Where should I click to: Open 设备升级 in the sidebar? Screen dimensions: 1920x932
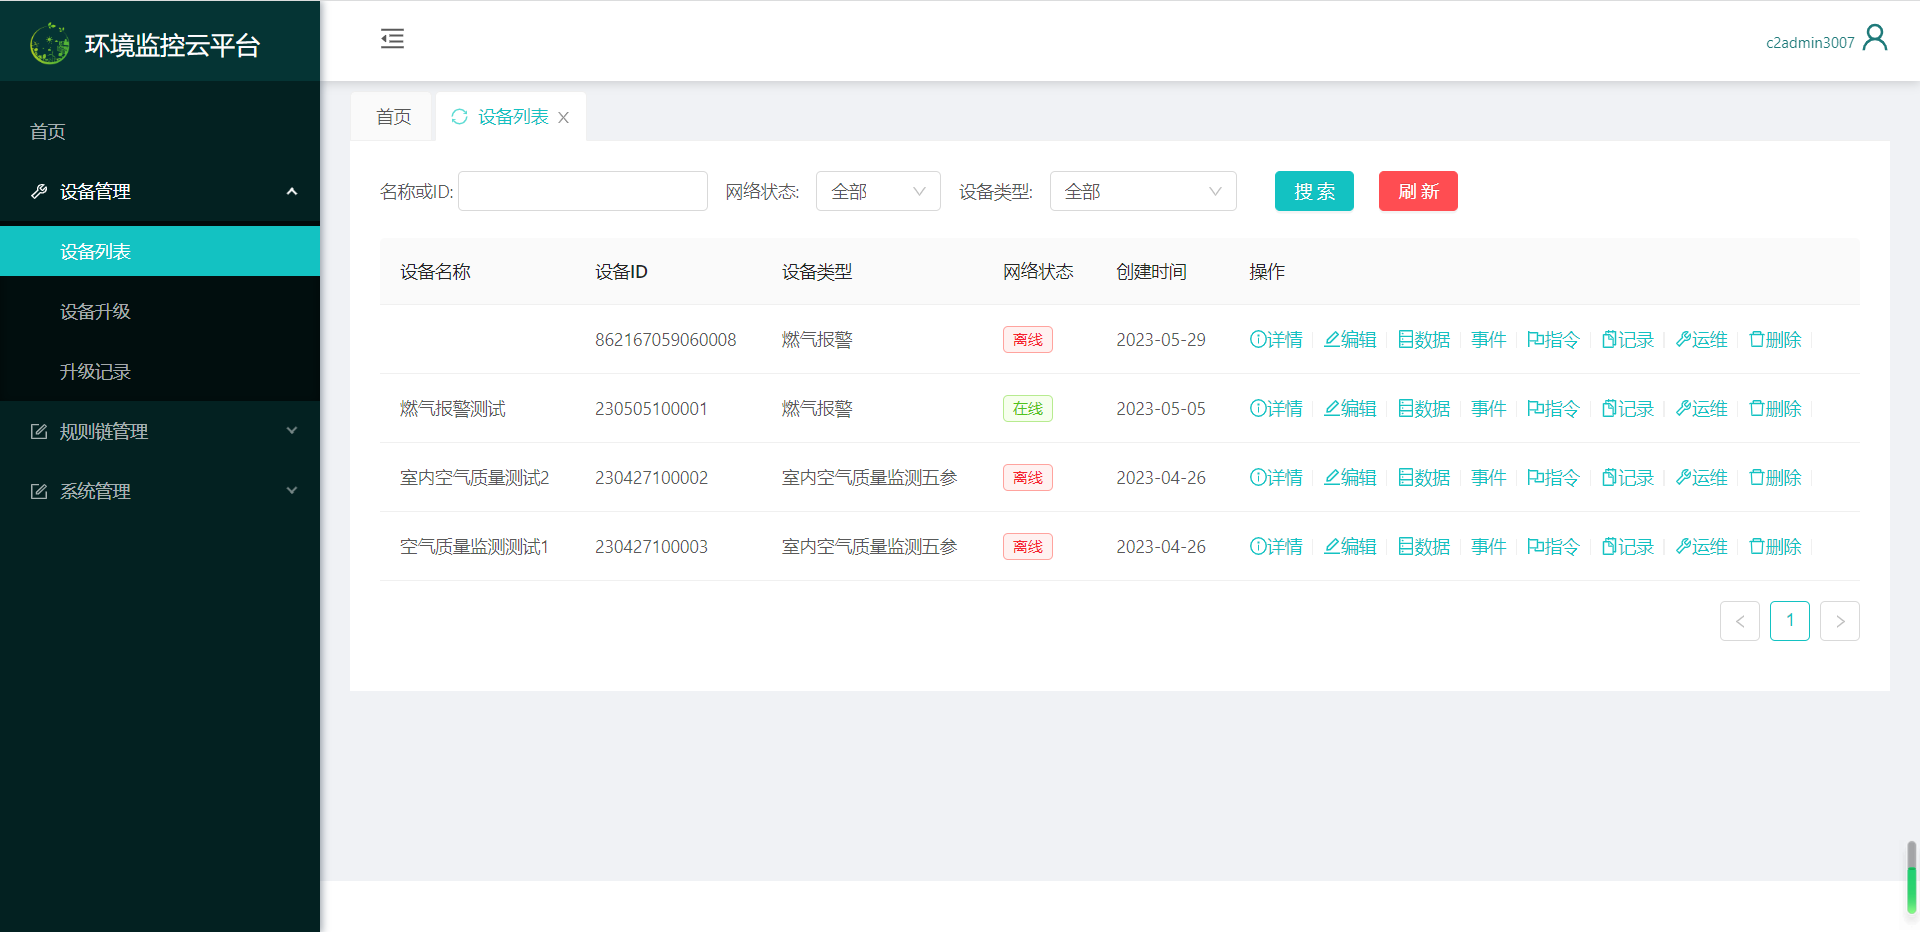pyautogui.click(x=160, y=311)
